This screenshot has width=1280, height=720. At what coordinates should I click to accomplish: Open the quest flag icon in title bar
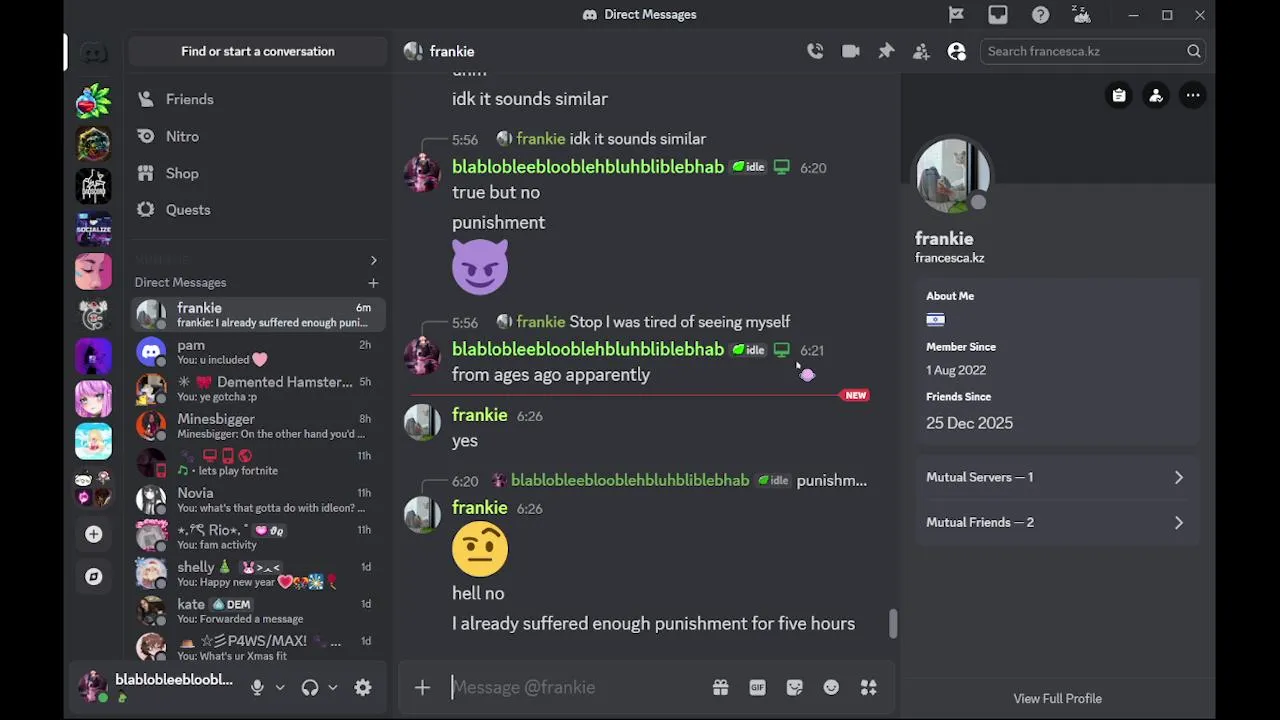[956, 15]
